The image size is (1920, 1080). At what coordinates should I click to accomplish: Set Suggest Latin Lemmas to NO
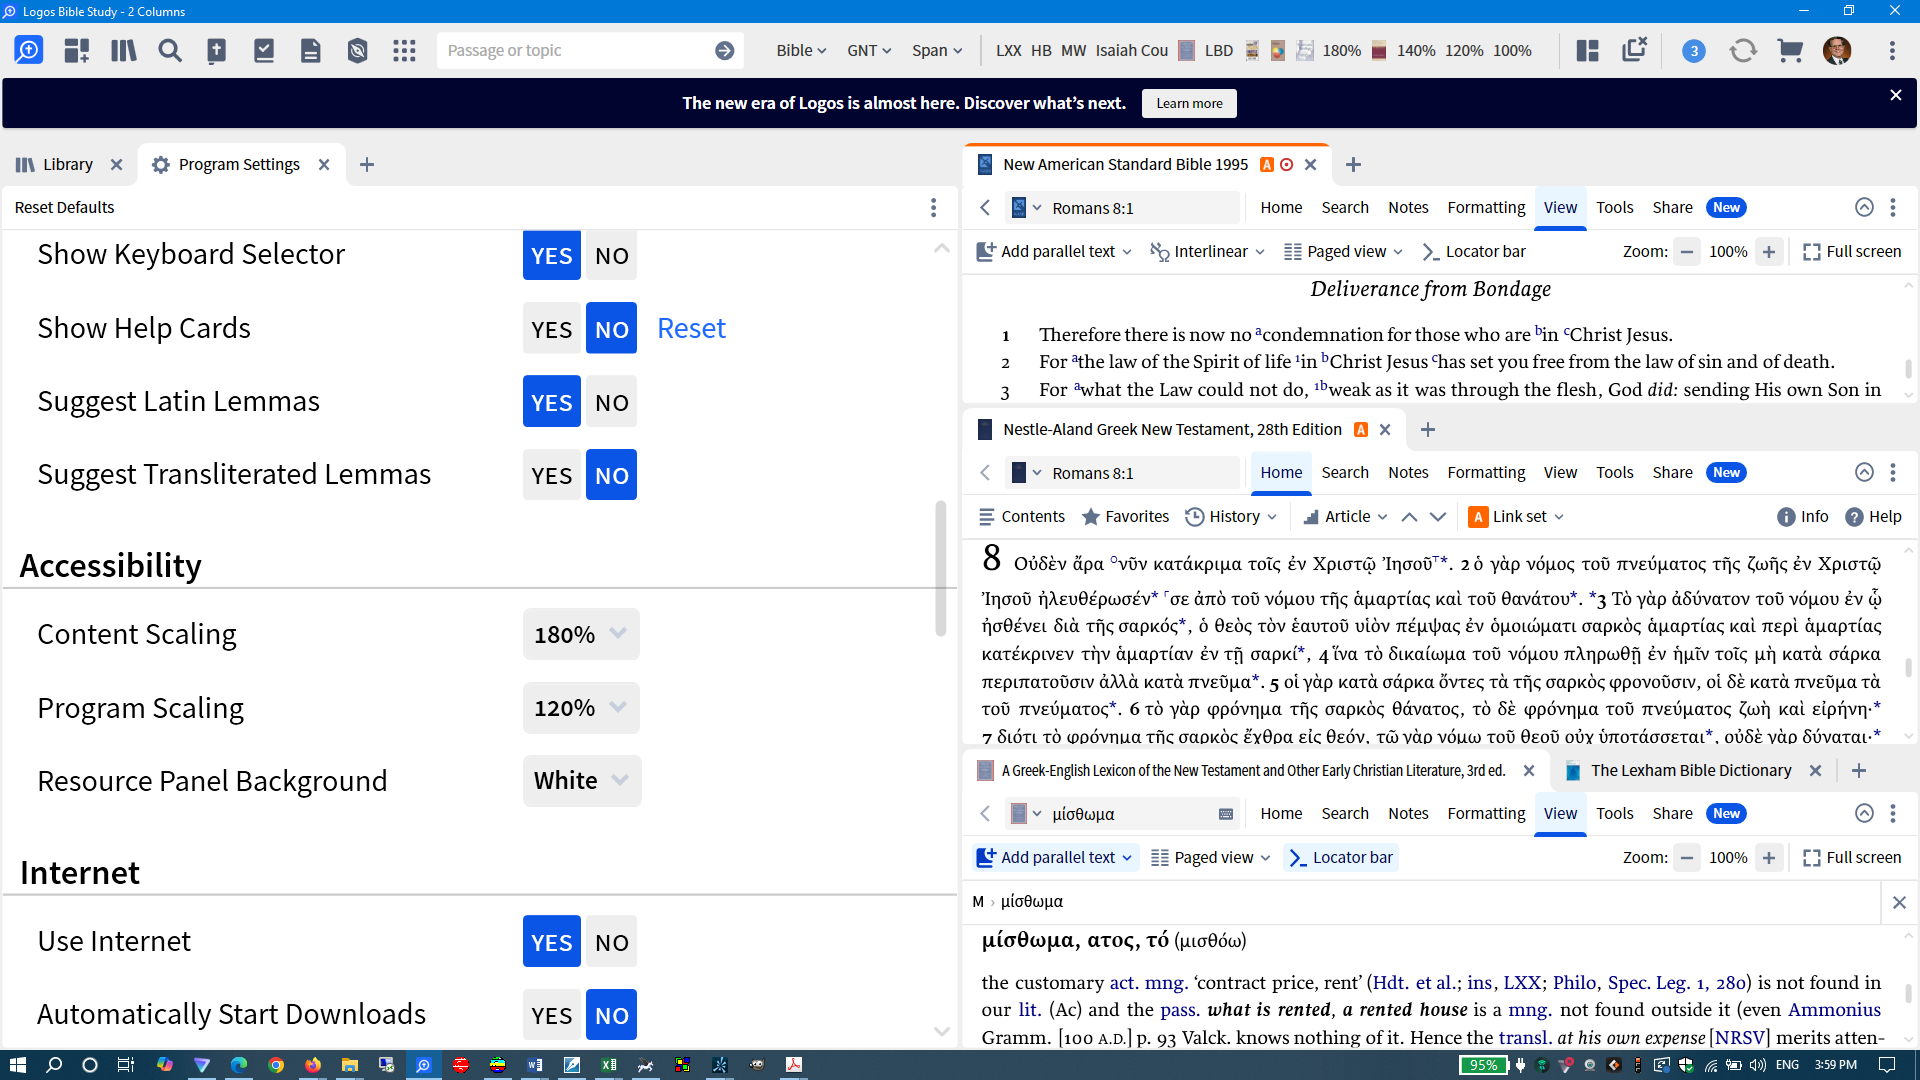point(611,402)
